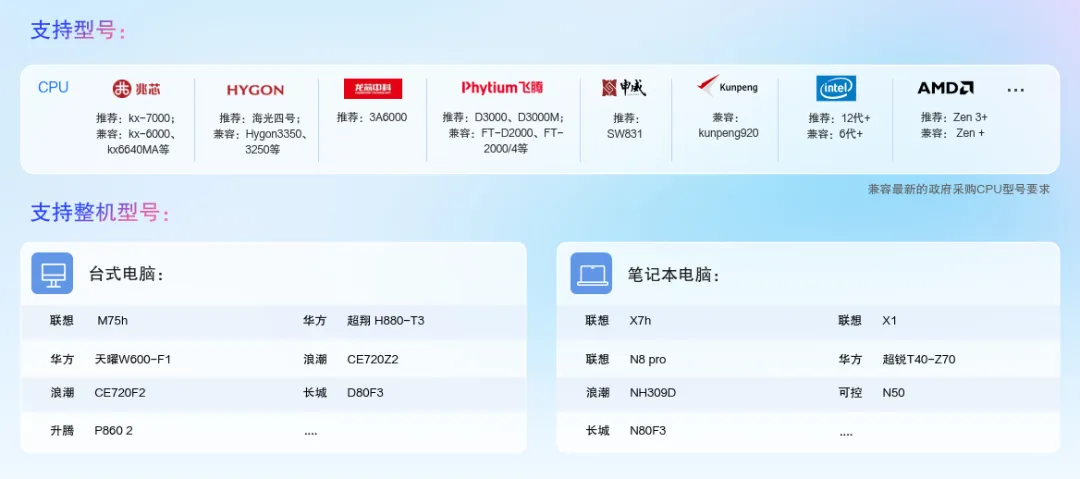Expand more CPU brands via ellipsis

[1015, 89]
